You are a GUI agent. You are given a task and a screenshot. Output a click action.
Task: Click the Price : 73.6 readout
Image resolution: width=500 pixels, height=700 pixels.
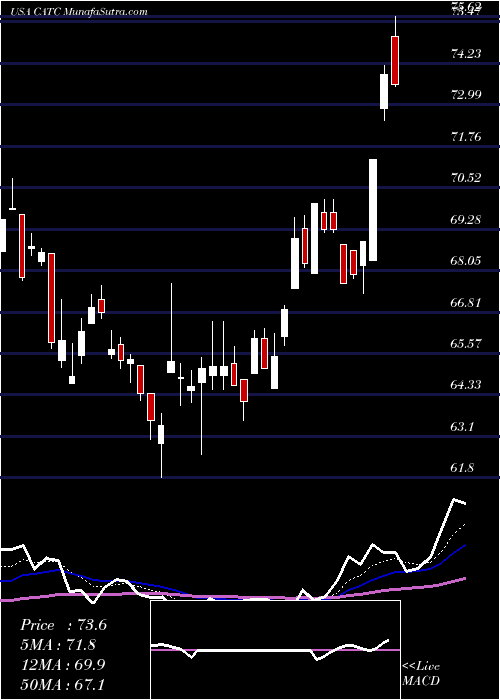coord(63,625)
